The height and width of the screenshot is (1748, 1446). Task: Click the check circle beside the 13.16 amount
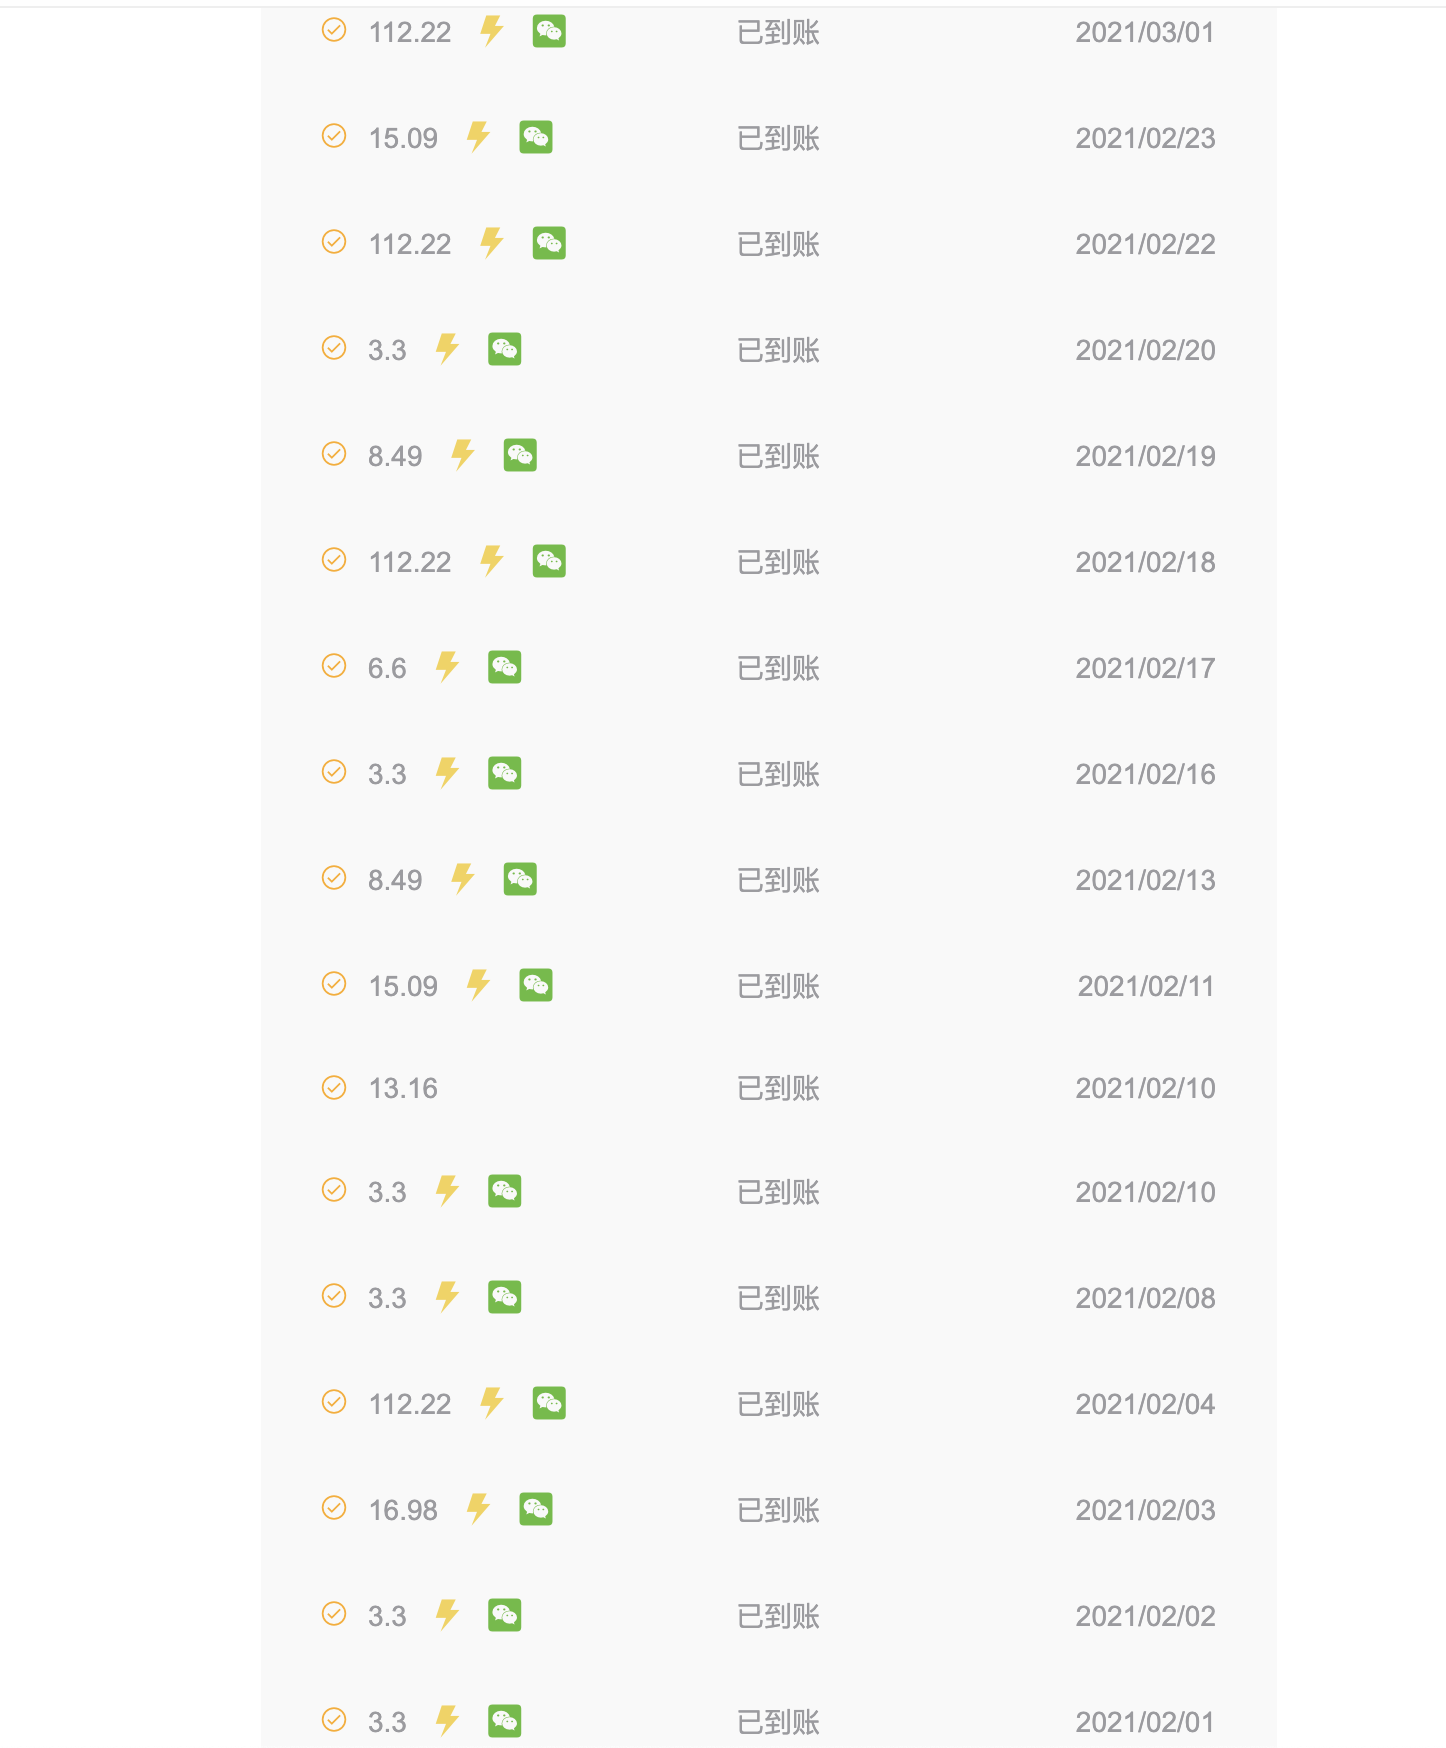click(x=334, y=1087)
